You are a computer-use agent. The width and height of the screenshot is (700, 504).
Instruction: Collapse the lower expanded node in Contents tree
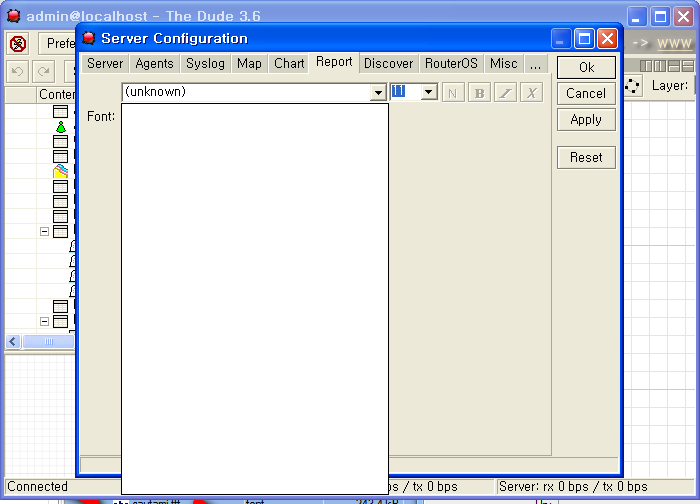point(44,321)
